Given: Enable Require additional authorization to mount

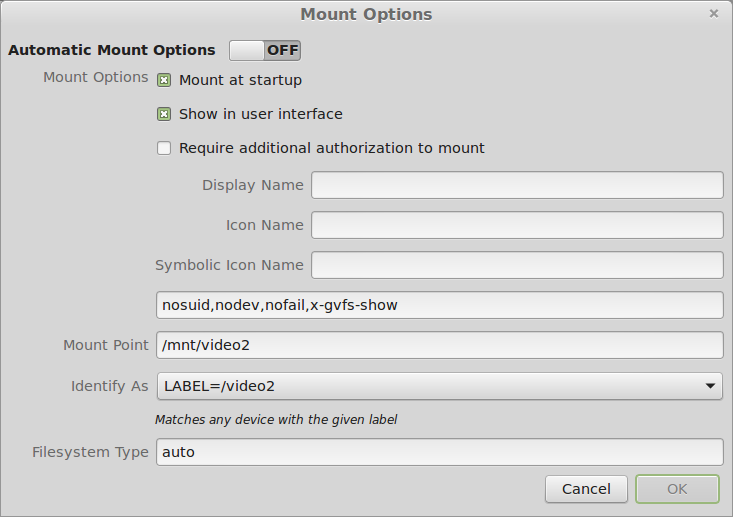Looking at the screenshot, I should [164, 148].
